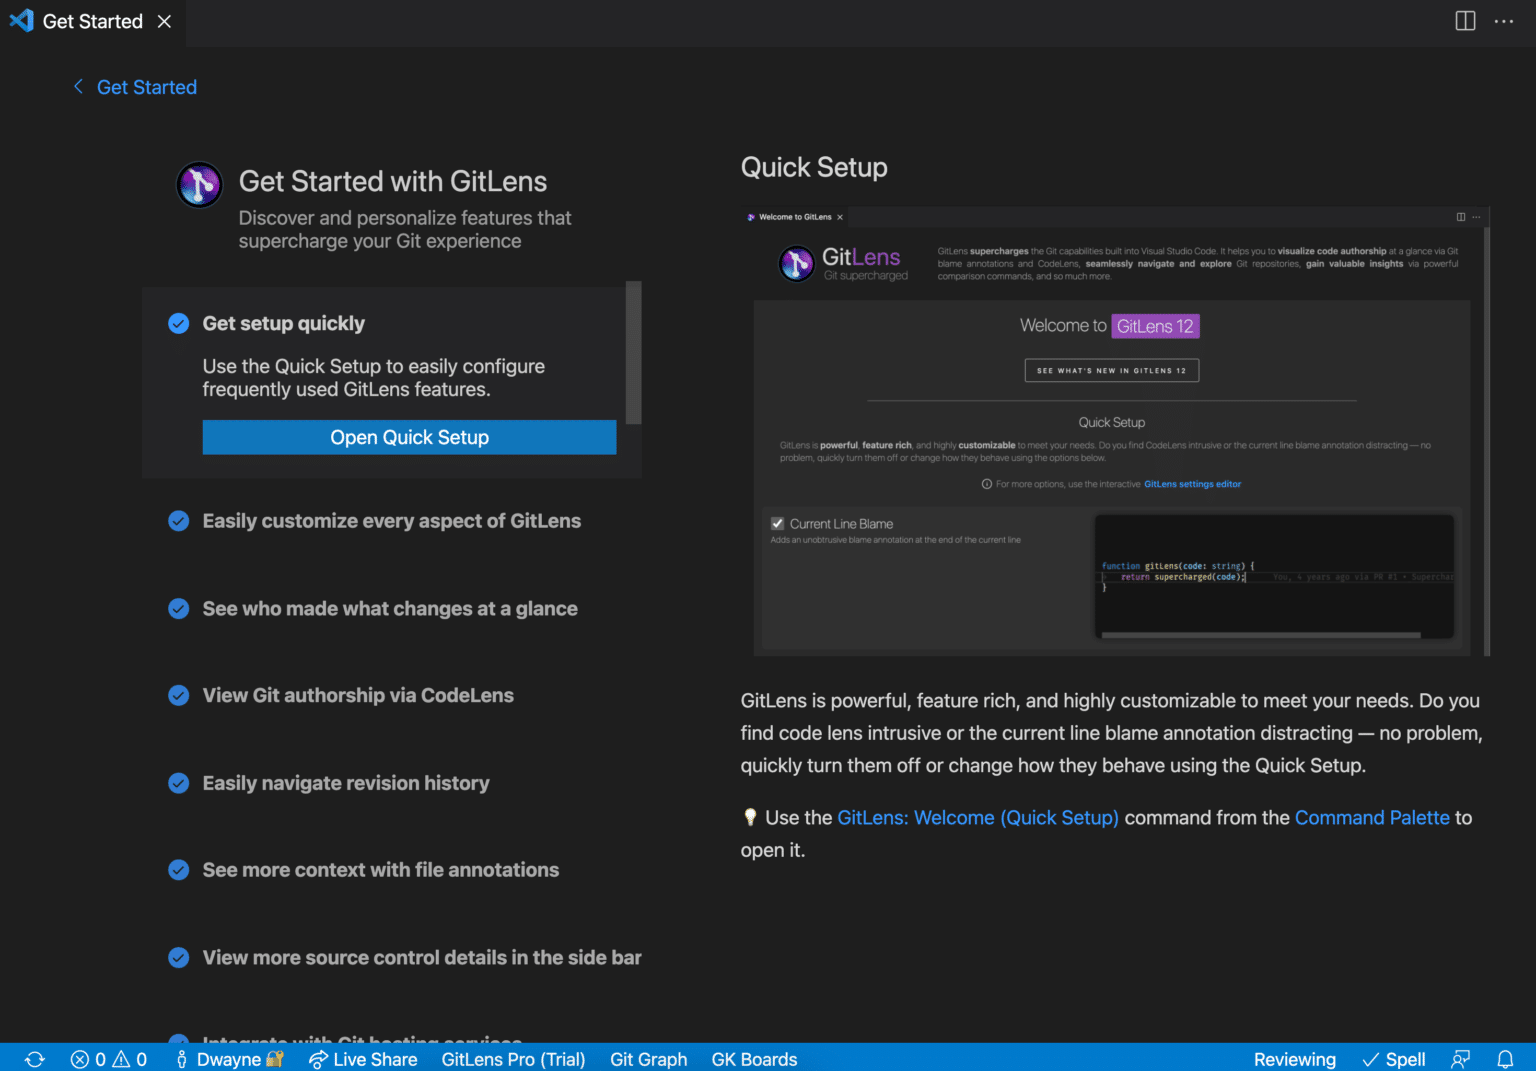
Task: Open the errors and warnings indicator
Action: (x=108, y=1059)
